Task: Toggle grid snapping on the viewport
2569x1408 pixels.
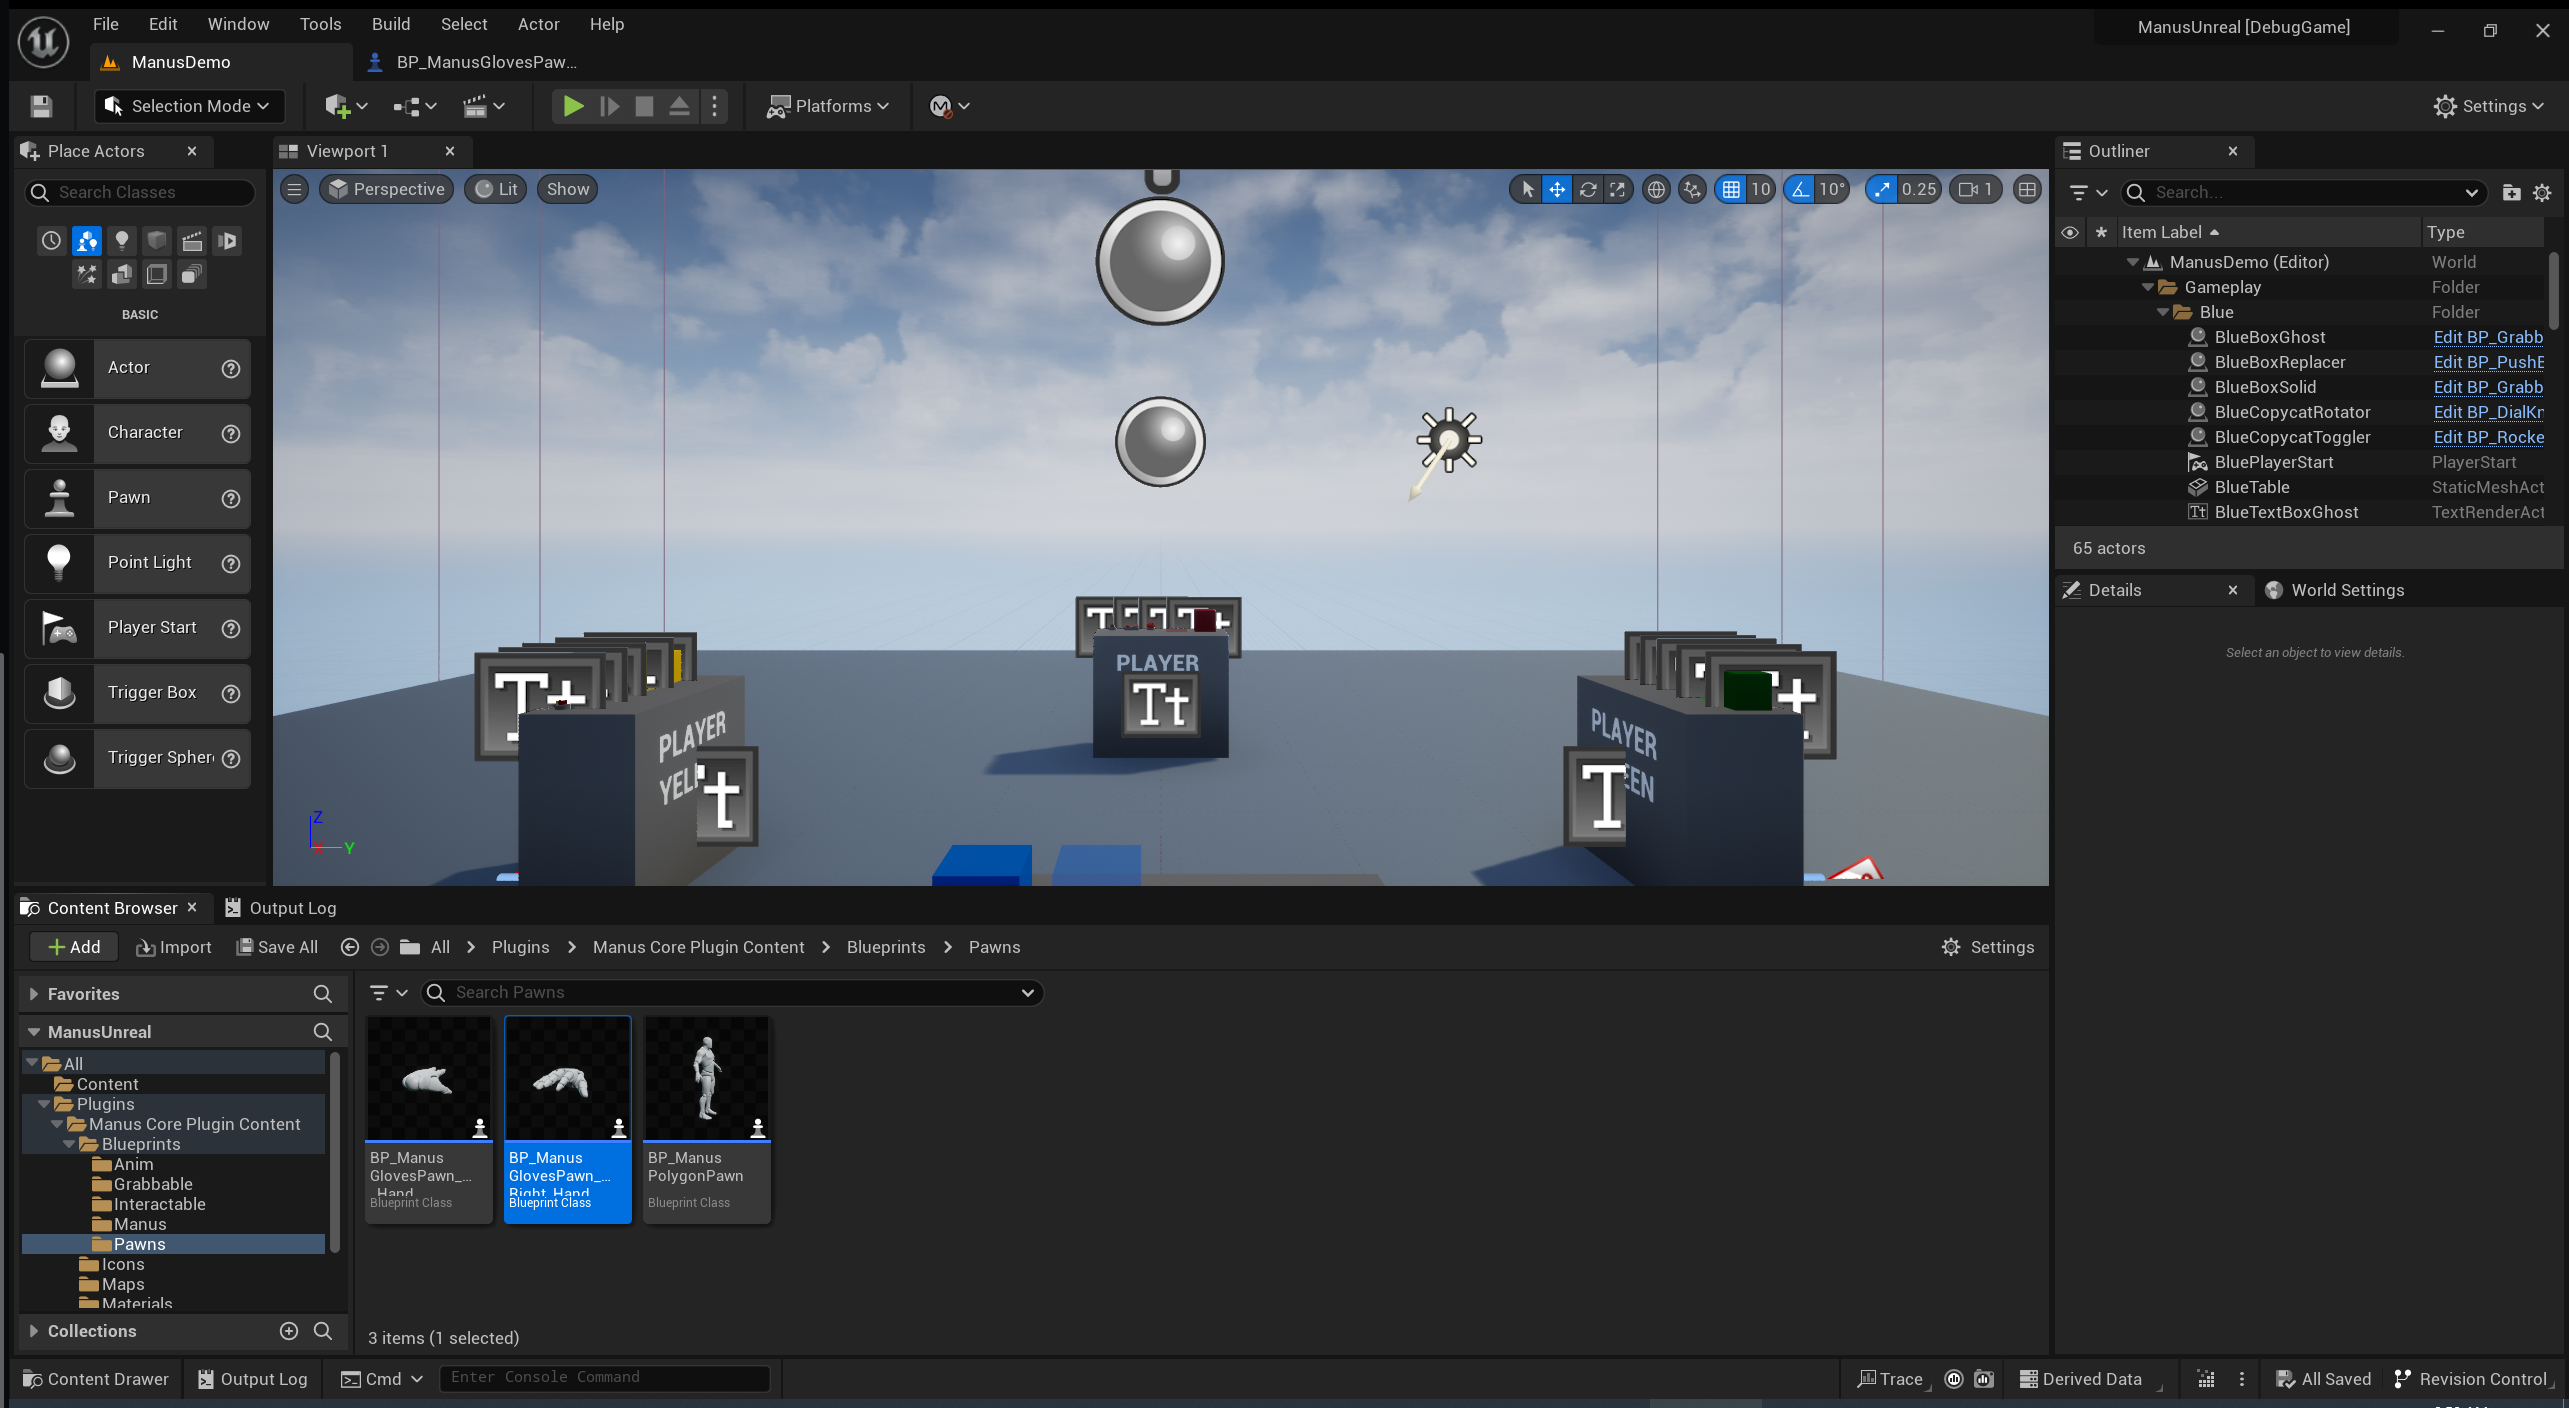Action: [x=1731, y=189]
